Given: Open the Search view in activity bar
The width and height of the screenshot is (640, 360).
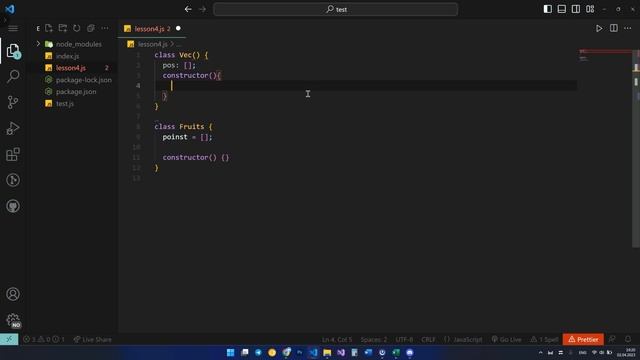Looking at the screenshot, I should (x=13, y=76).
